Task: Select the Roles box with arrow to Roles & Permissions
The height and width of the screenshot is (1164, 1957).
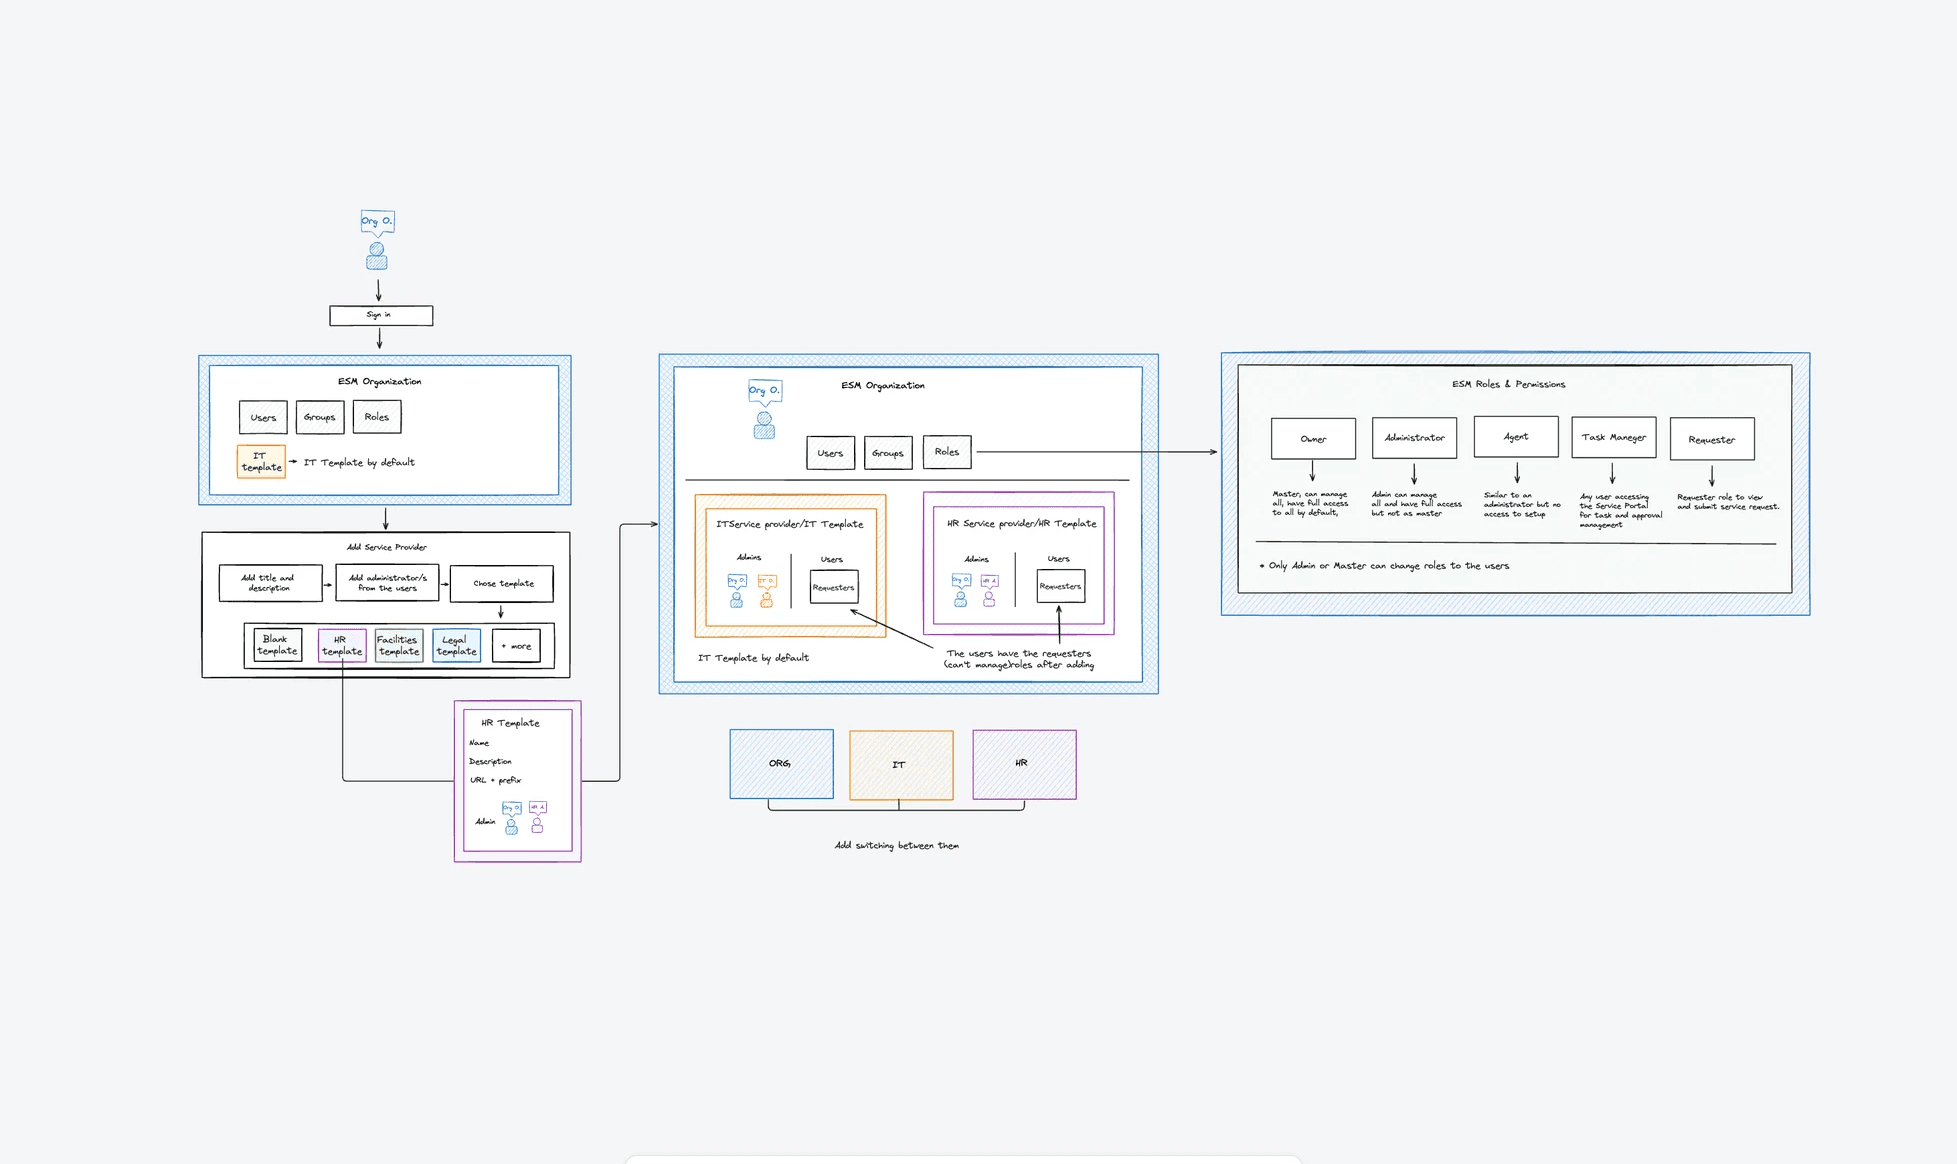Action: point(947,452)
